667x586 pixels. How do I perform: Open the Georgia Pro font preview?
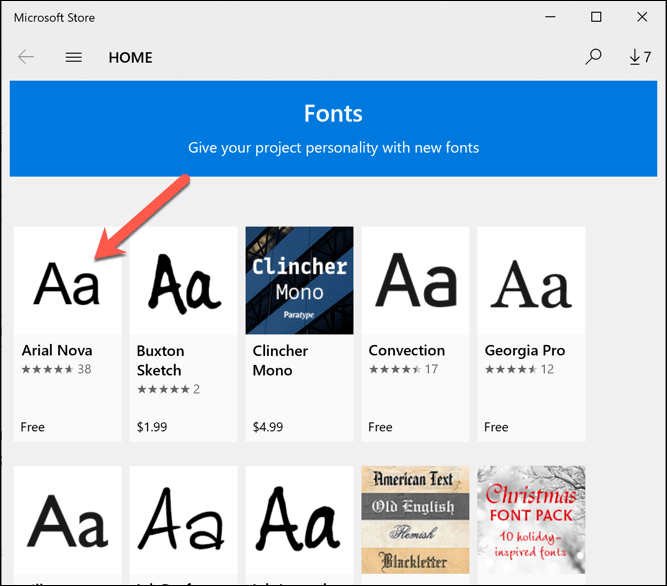coord(531,280)
